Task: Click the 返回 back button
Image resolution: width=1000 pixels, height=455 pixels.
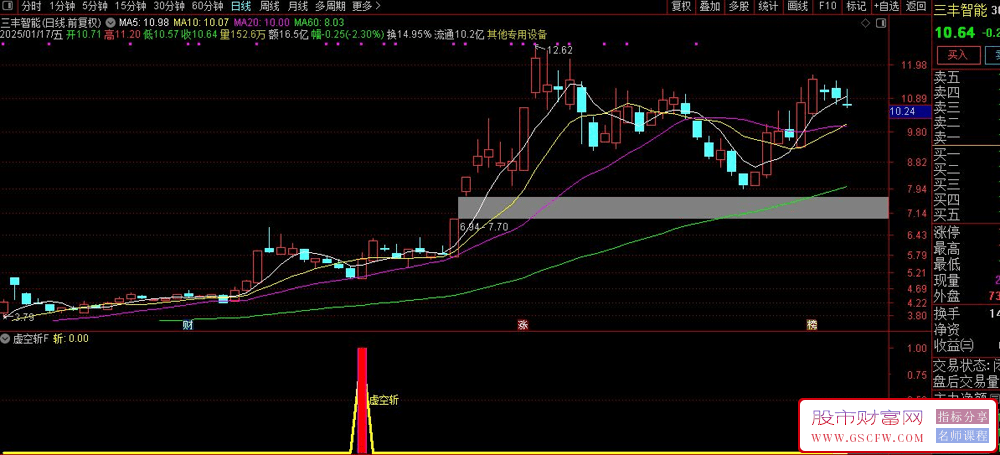Action: click(916, 6)
